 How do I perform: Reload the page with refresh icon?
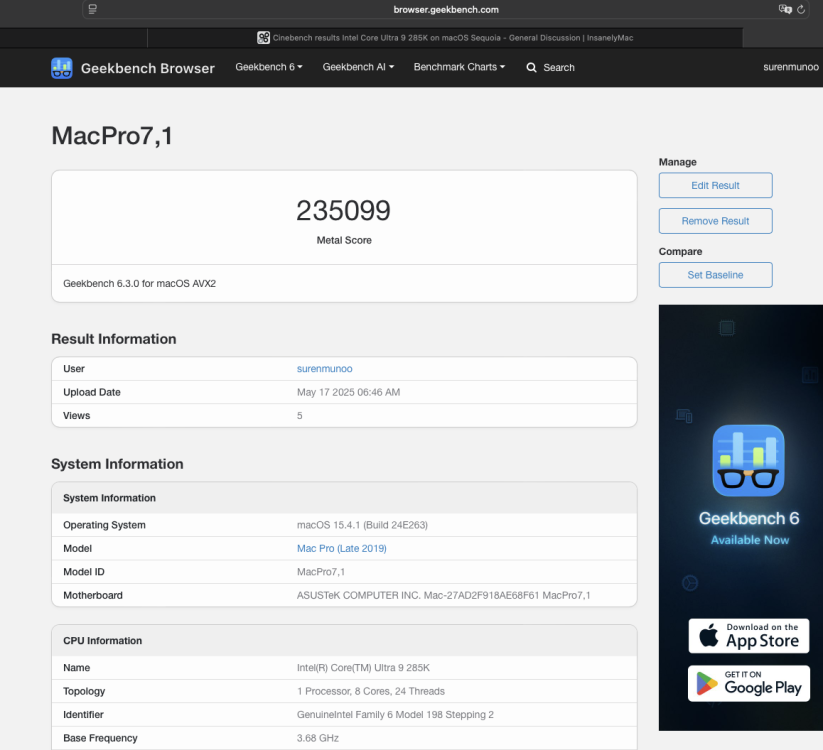point(801,9)
